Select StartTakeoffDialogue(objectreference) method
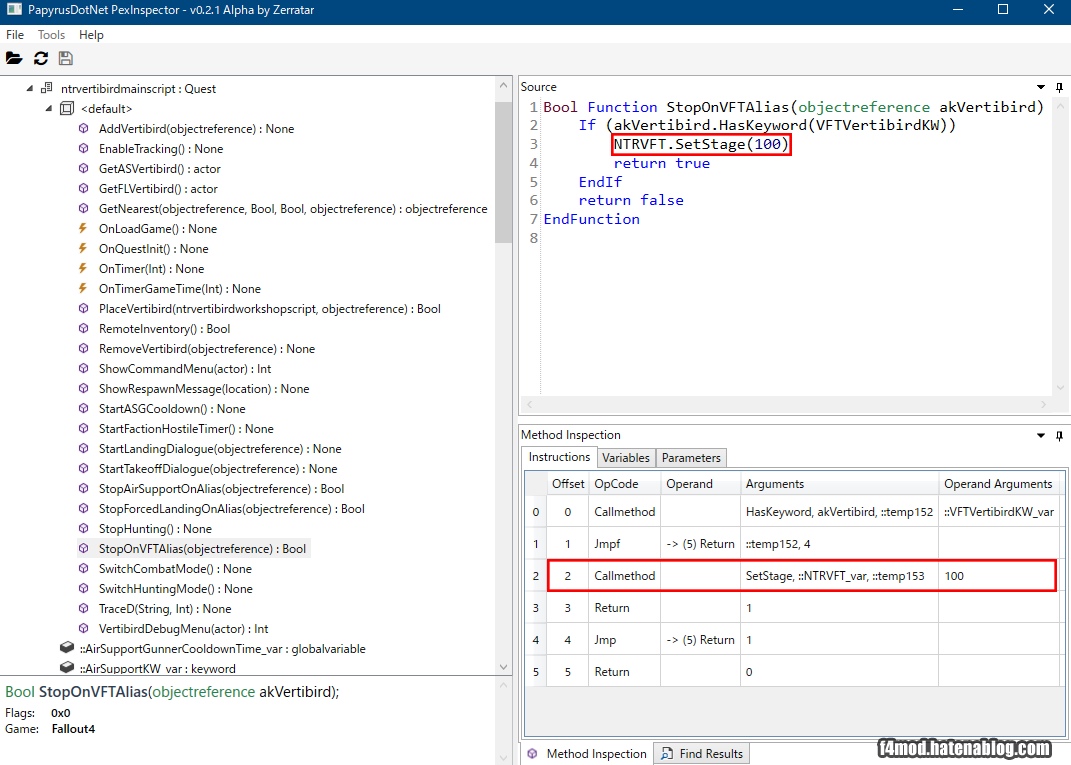 (218, 469)
